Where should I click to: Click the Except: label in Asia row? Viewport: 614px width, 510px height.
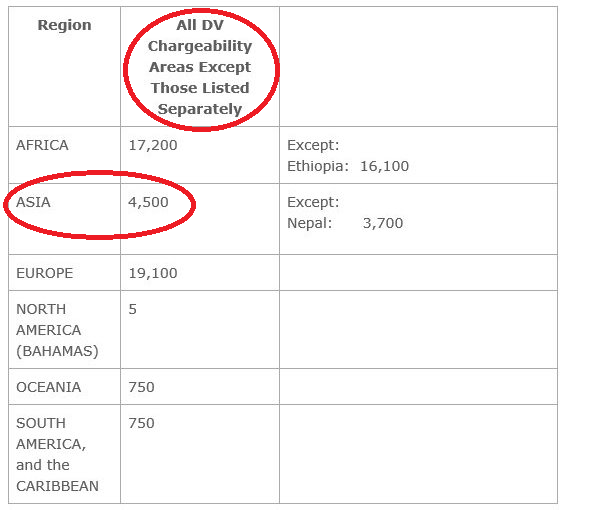[313, 202]
